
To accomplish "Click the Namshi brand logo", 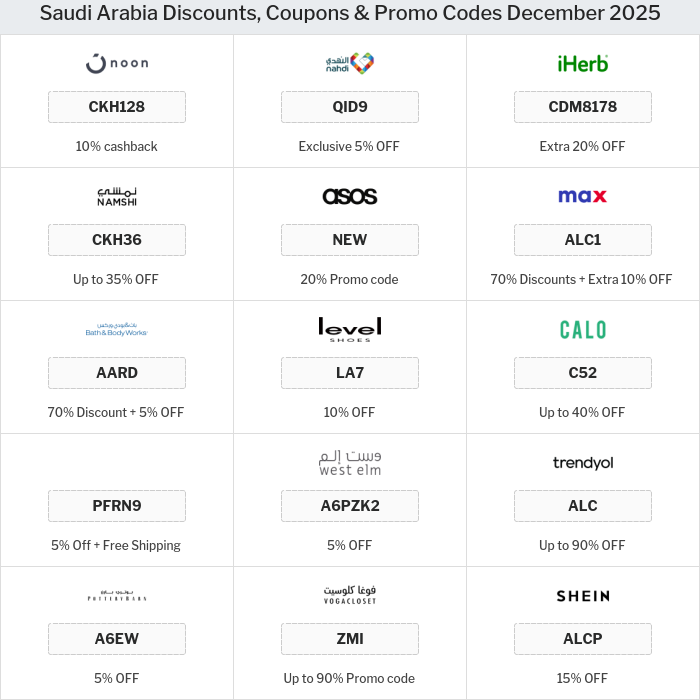I will [117, 196].
